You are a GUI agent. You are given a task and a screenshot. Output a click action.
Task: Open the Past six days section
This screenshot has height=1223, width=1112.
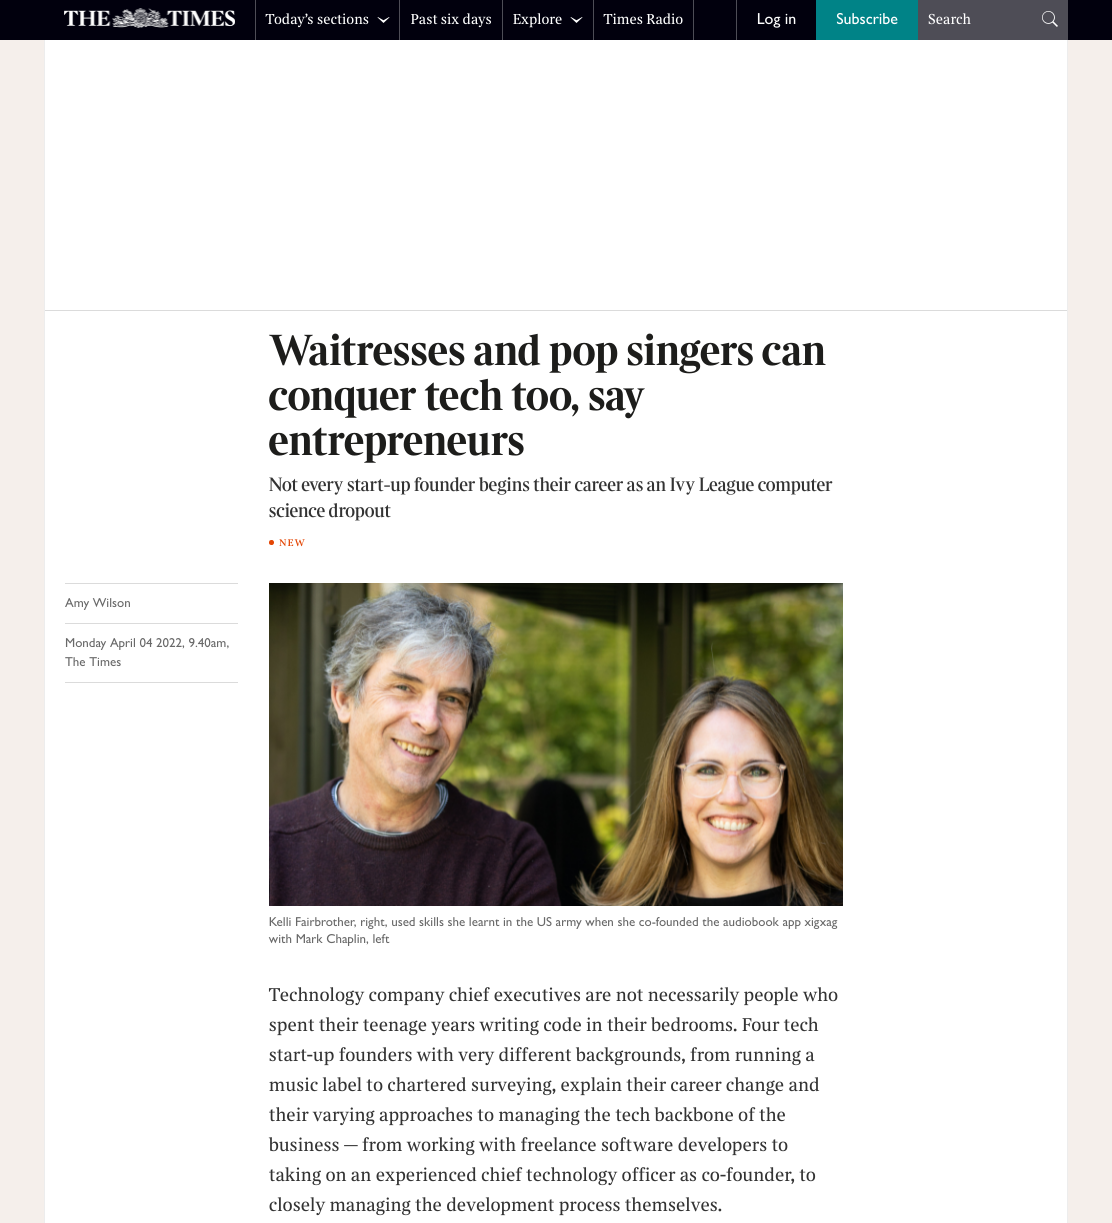tap(451, 19)
